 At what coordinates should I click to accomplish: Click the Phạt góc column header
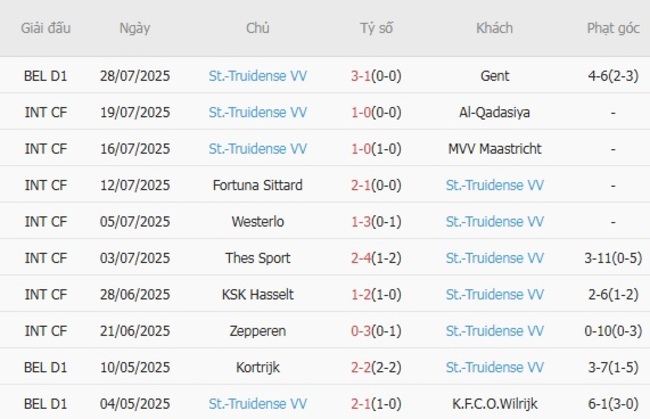click(613, 28)
